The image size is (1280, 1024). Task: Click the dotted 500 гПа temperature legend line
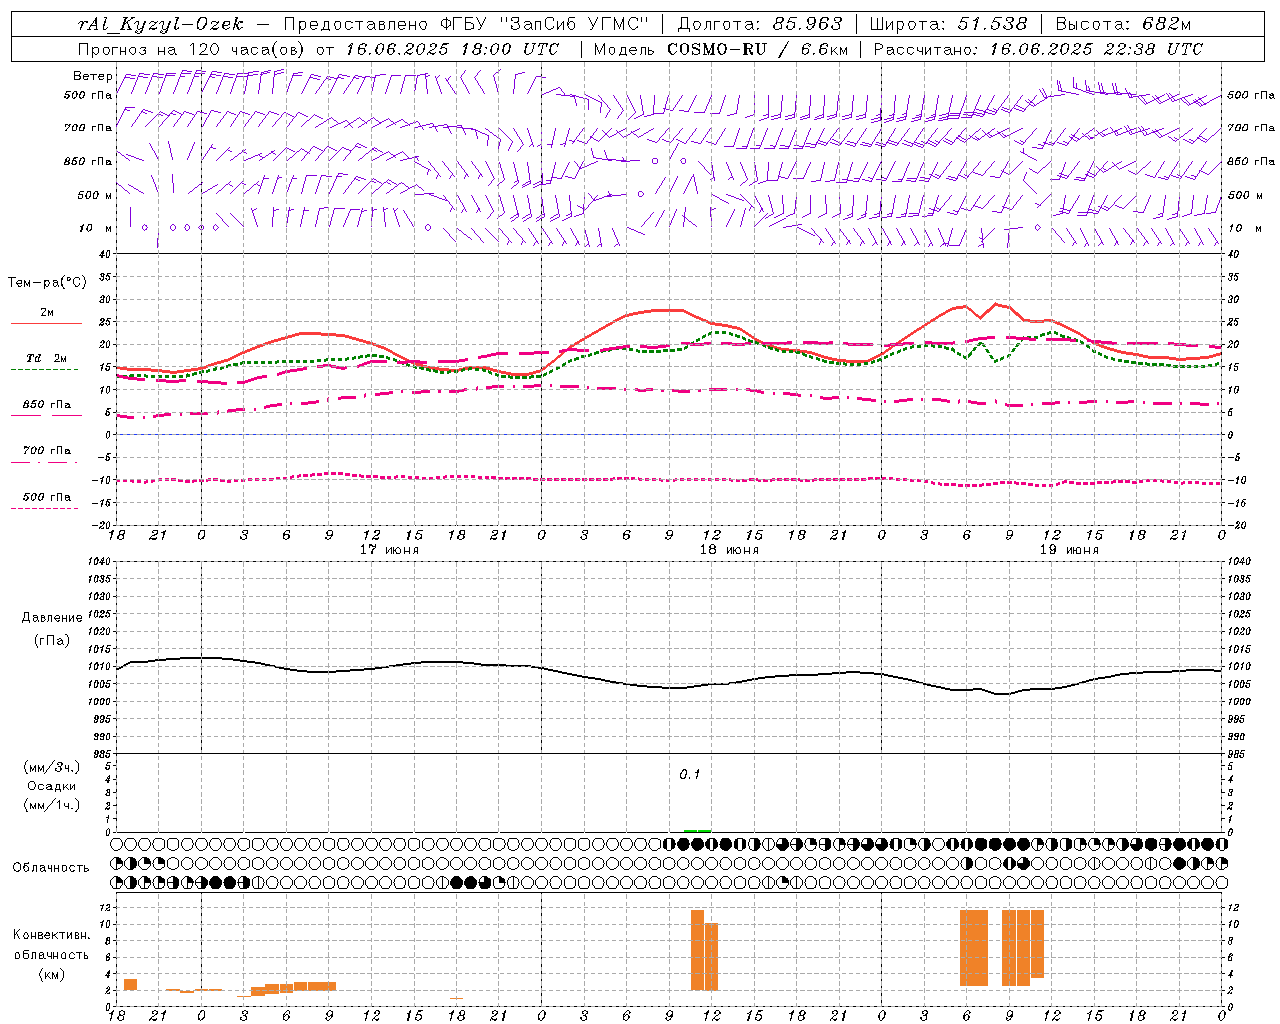[45, 508]
